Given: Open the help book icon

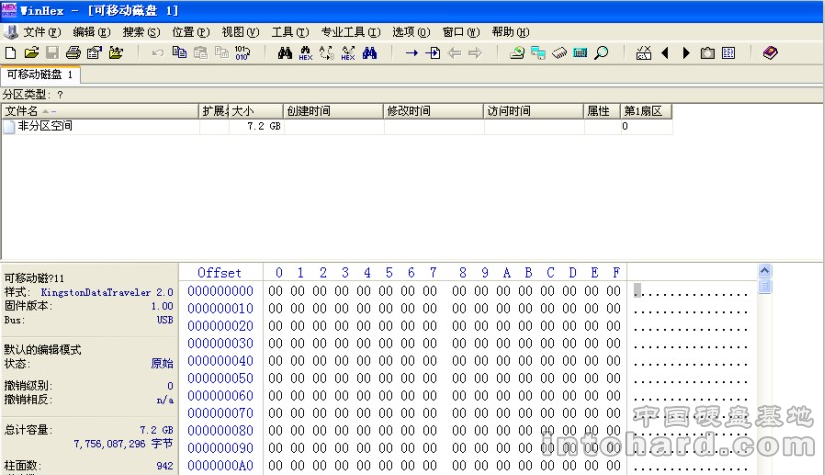Looking at the screenshot, I should 770,53.
